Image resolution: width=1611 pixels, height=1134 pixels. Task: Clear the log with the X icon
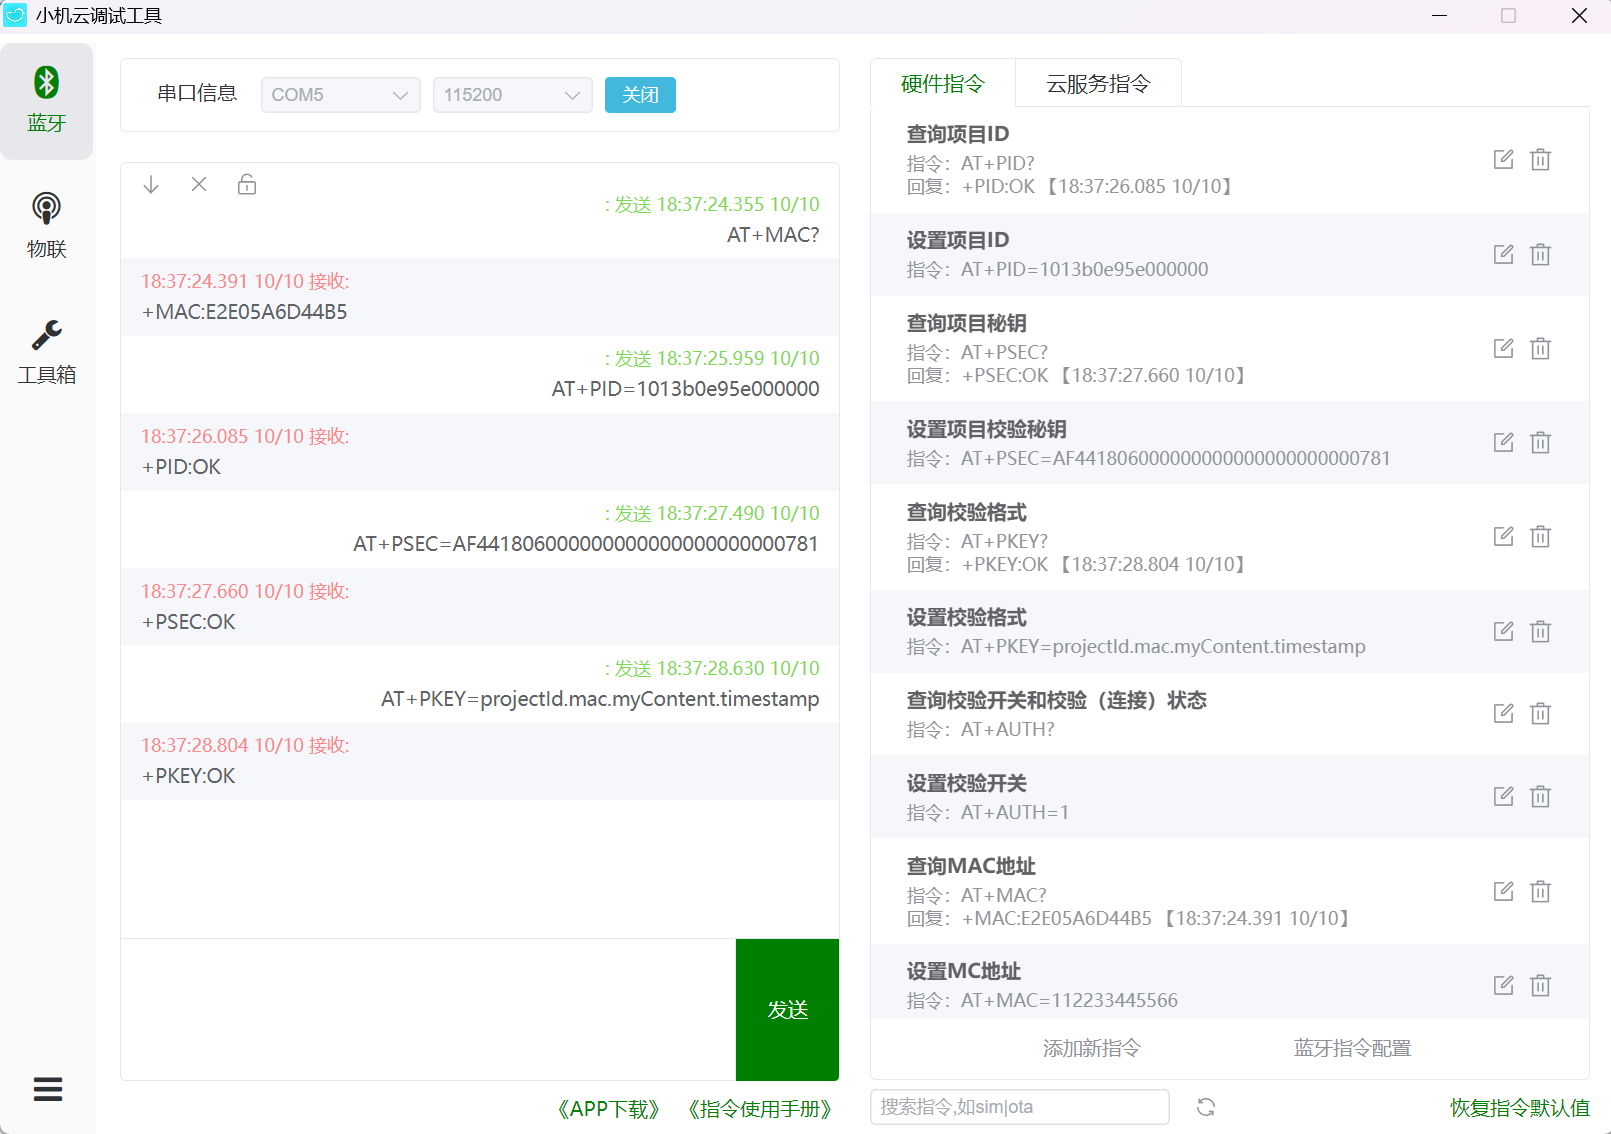(x=199, y=185)
